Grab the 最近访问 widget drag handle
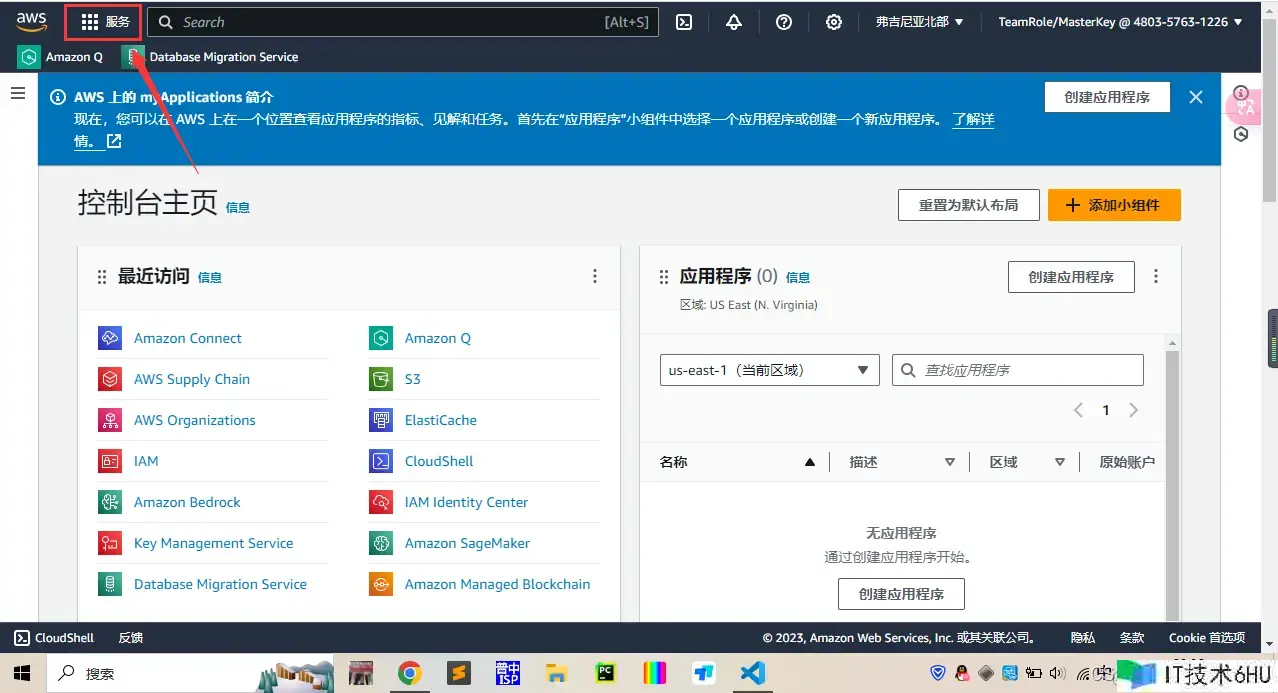Screen dimensions: 1278x693 (x=102, y=277)
